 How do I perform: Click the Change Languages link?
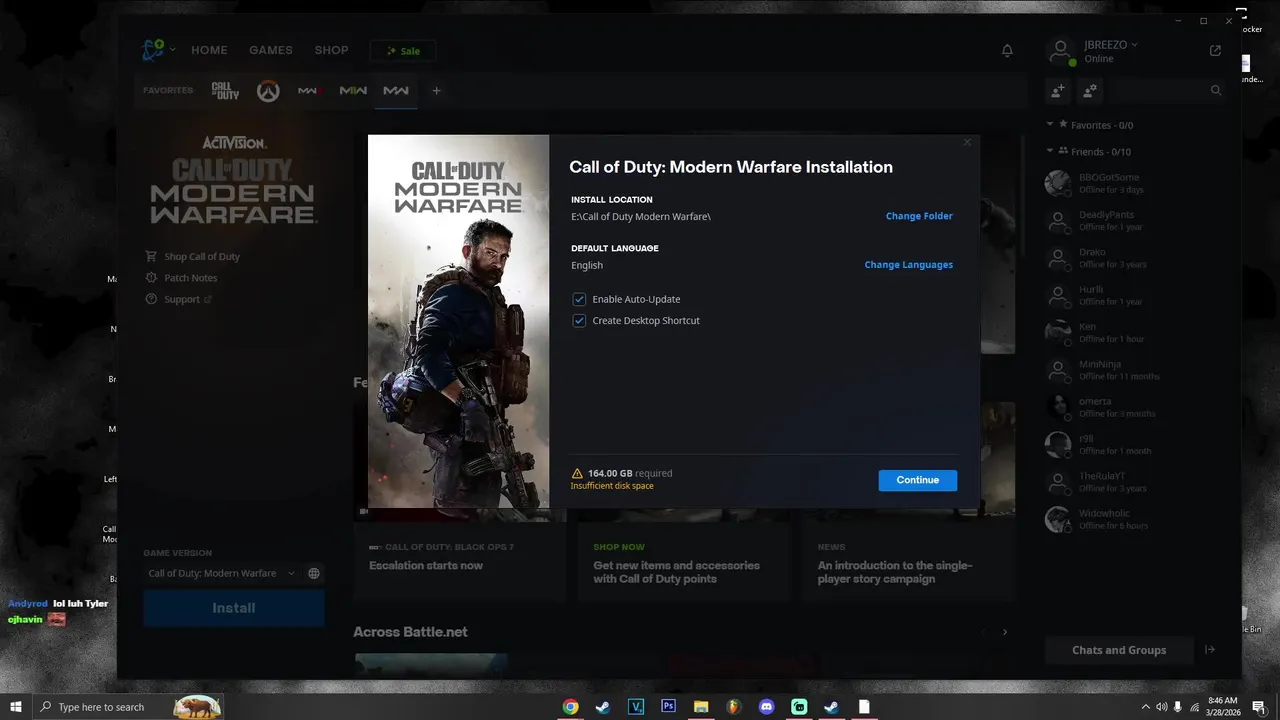pyautogui.click(x=909, y=265)
